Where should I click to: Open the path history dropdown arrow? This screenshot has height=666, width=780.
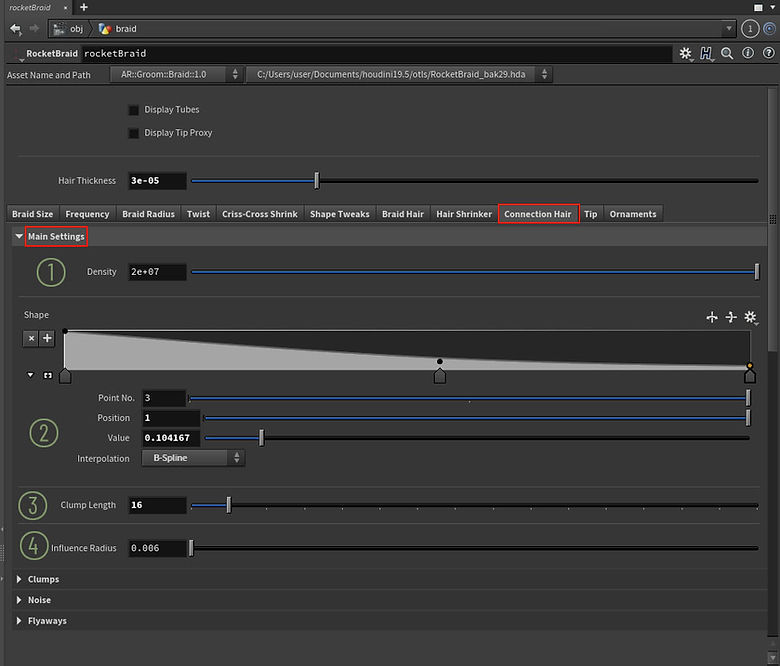click(x=729, y=29)
